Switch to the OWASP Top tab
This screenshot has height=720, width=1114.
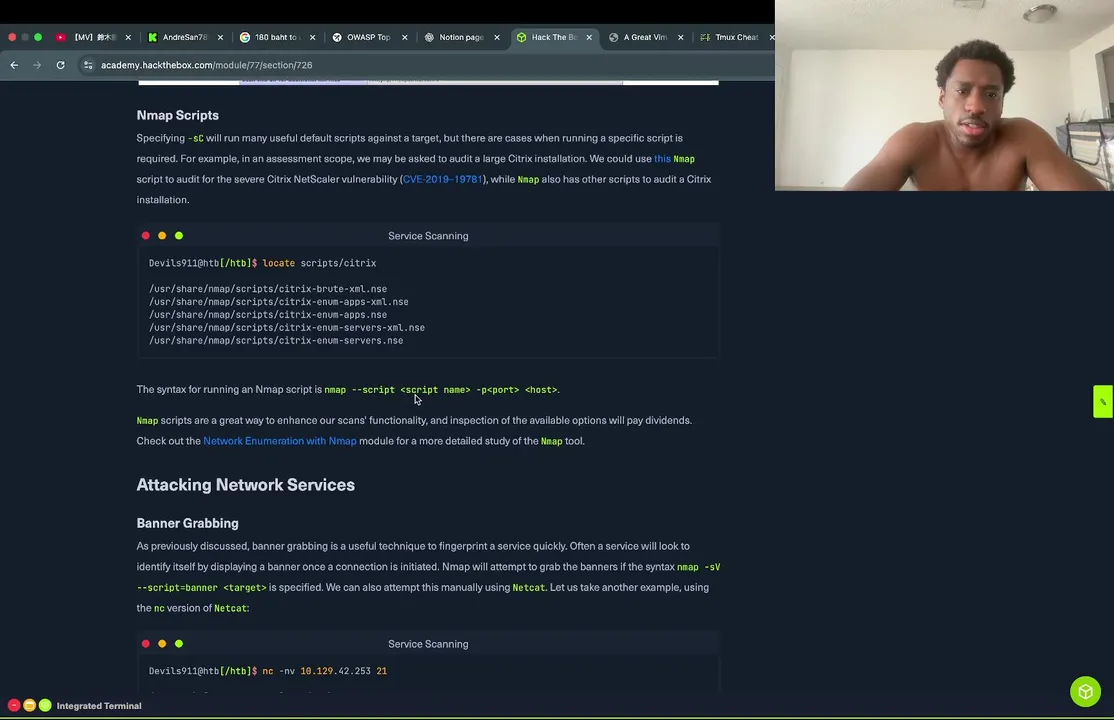(369, 37)
